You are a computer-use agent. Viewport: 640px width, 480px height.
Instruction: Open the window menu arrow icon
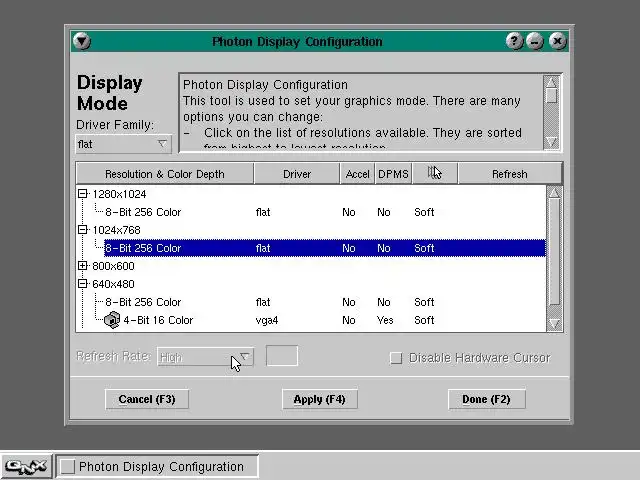tap(82, 41)
